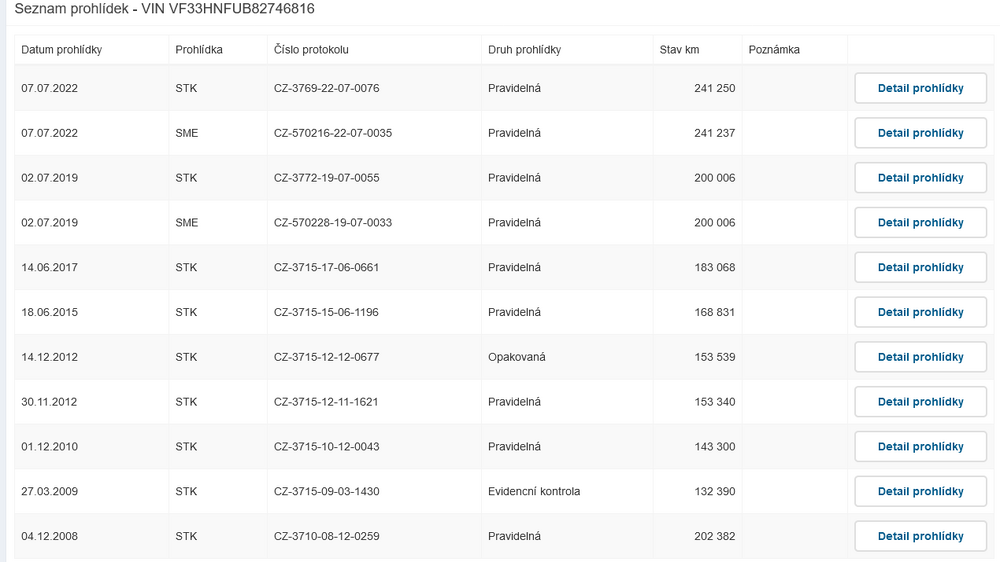Viewport: 1000px width, 562px height.
Task: Open Detail prohlídky for 18.06.2015 inspection
Action: [x=920, y=312]
